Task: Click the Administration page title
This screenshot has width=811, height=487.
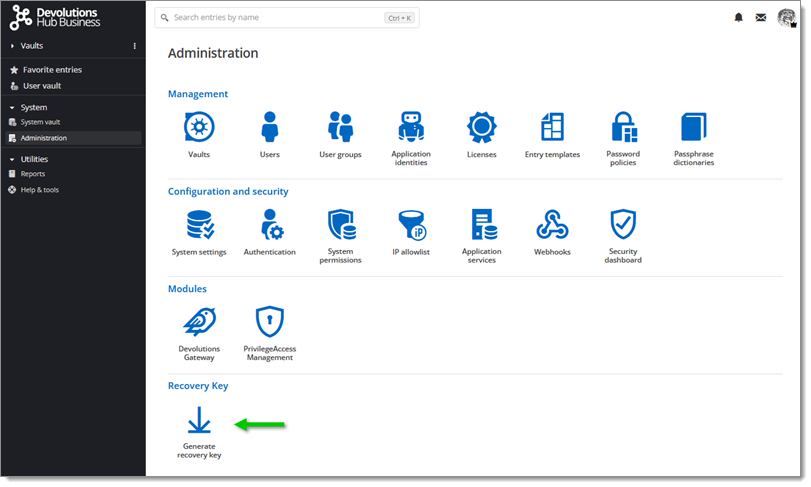Action: [213, 53]
